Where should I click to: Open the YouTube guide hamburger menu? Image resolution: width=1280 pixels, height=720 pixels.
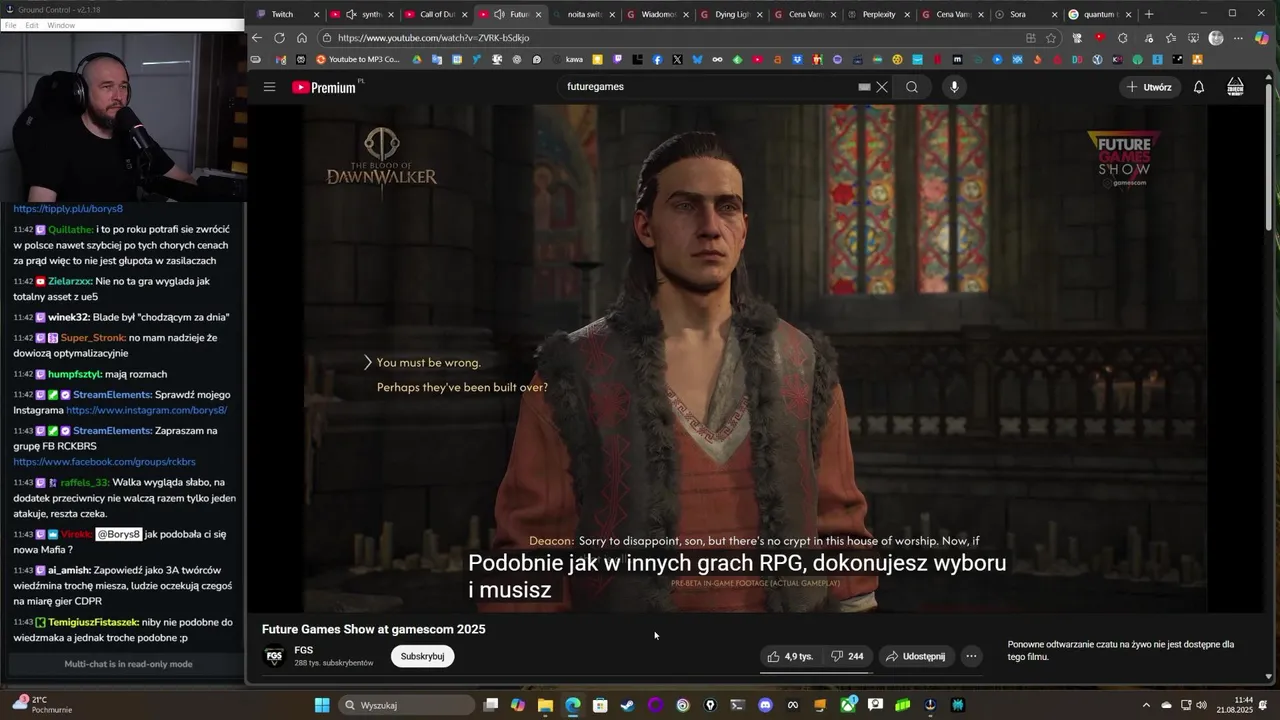(269, 87)
